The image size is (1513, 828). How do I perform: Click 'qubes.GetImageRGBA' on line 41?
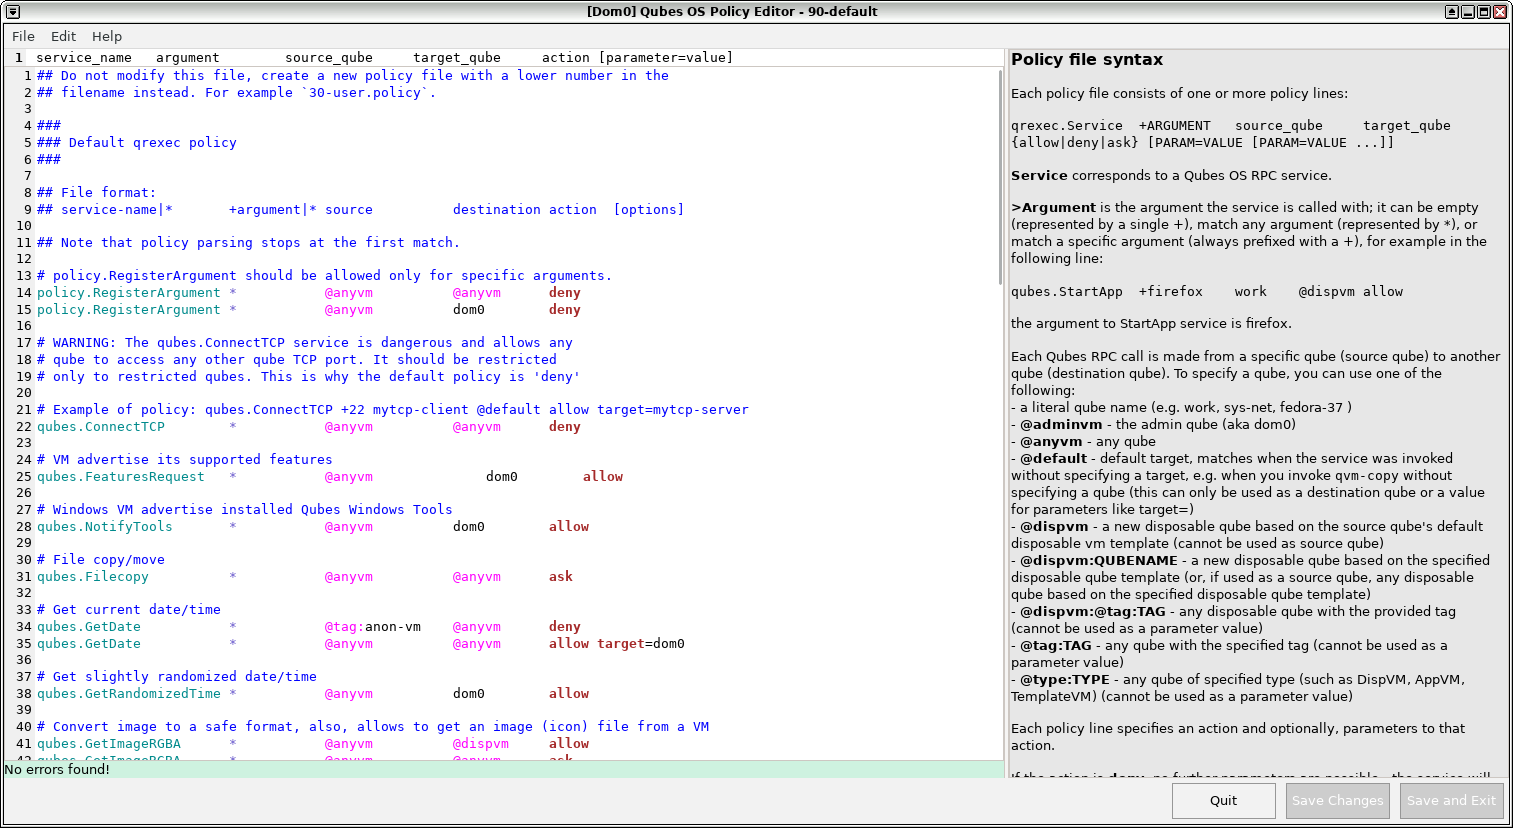[x=109, y=743]
